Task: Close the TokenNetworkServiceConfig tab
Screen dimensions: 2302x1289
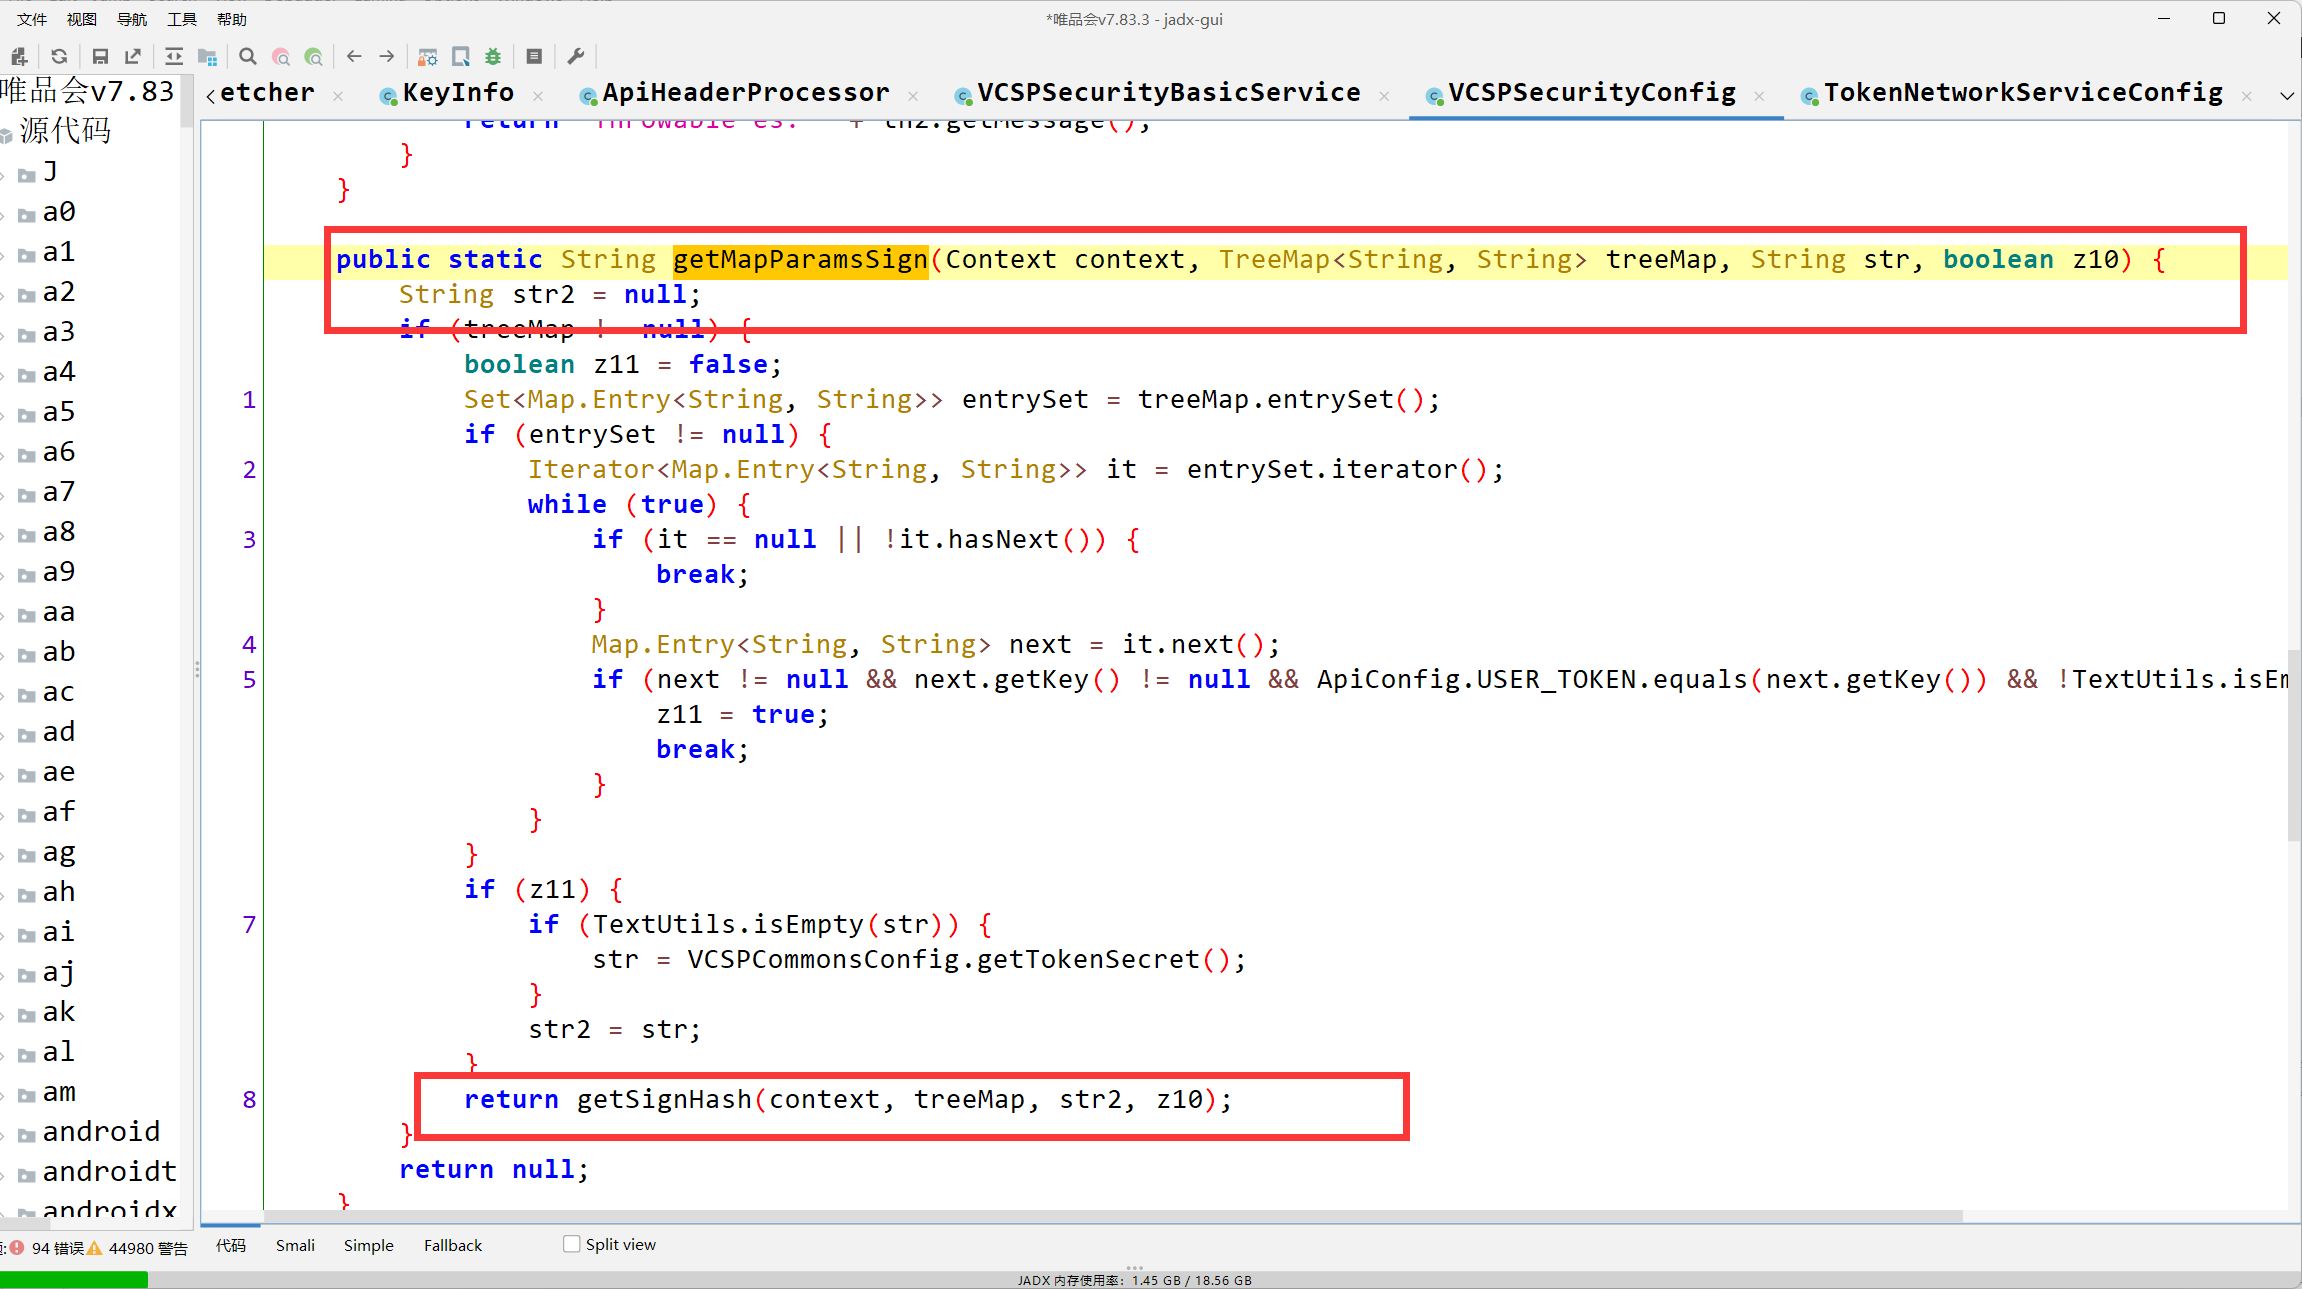Action: [2246, 96]
